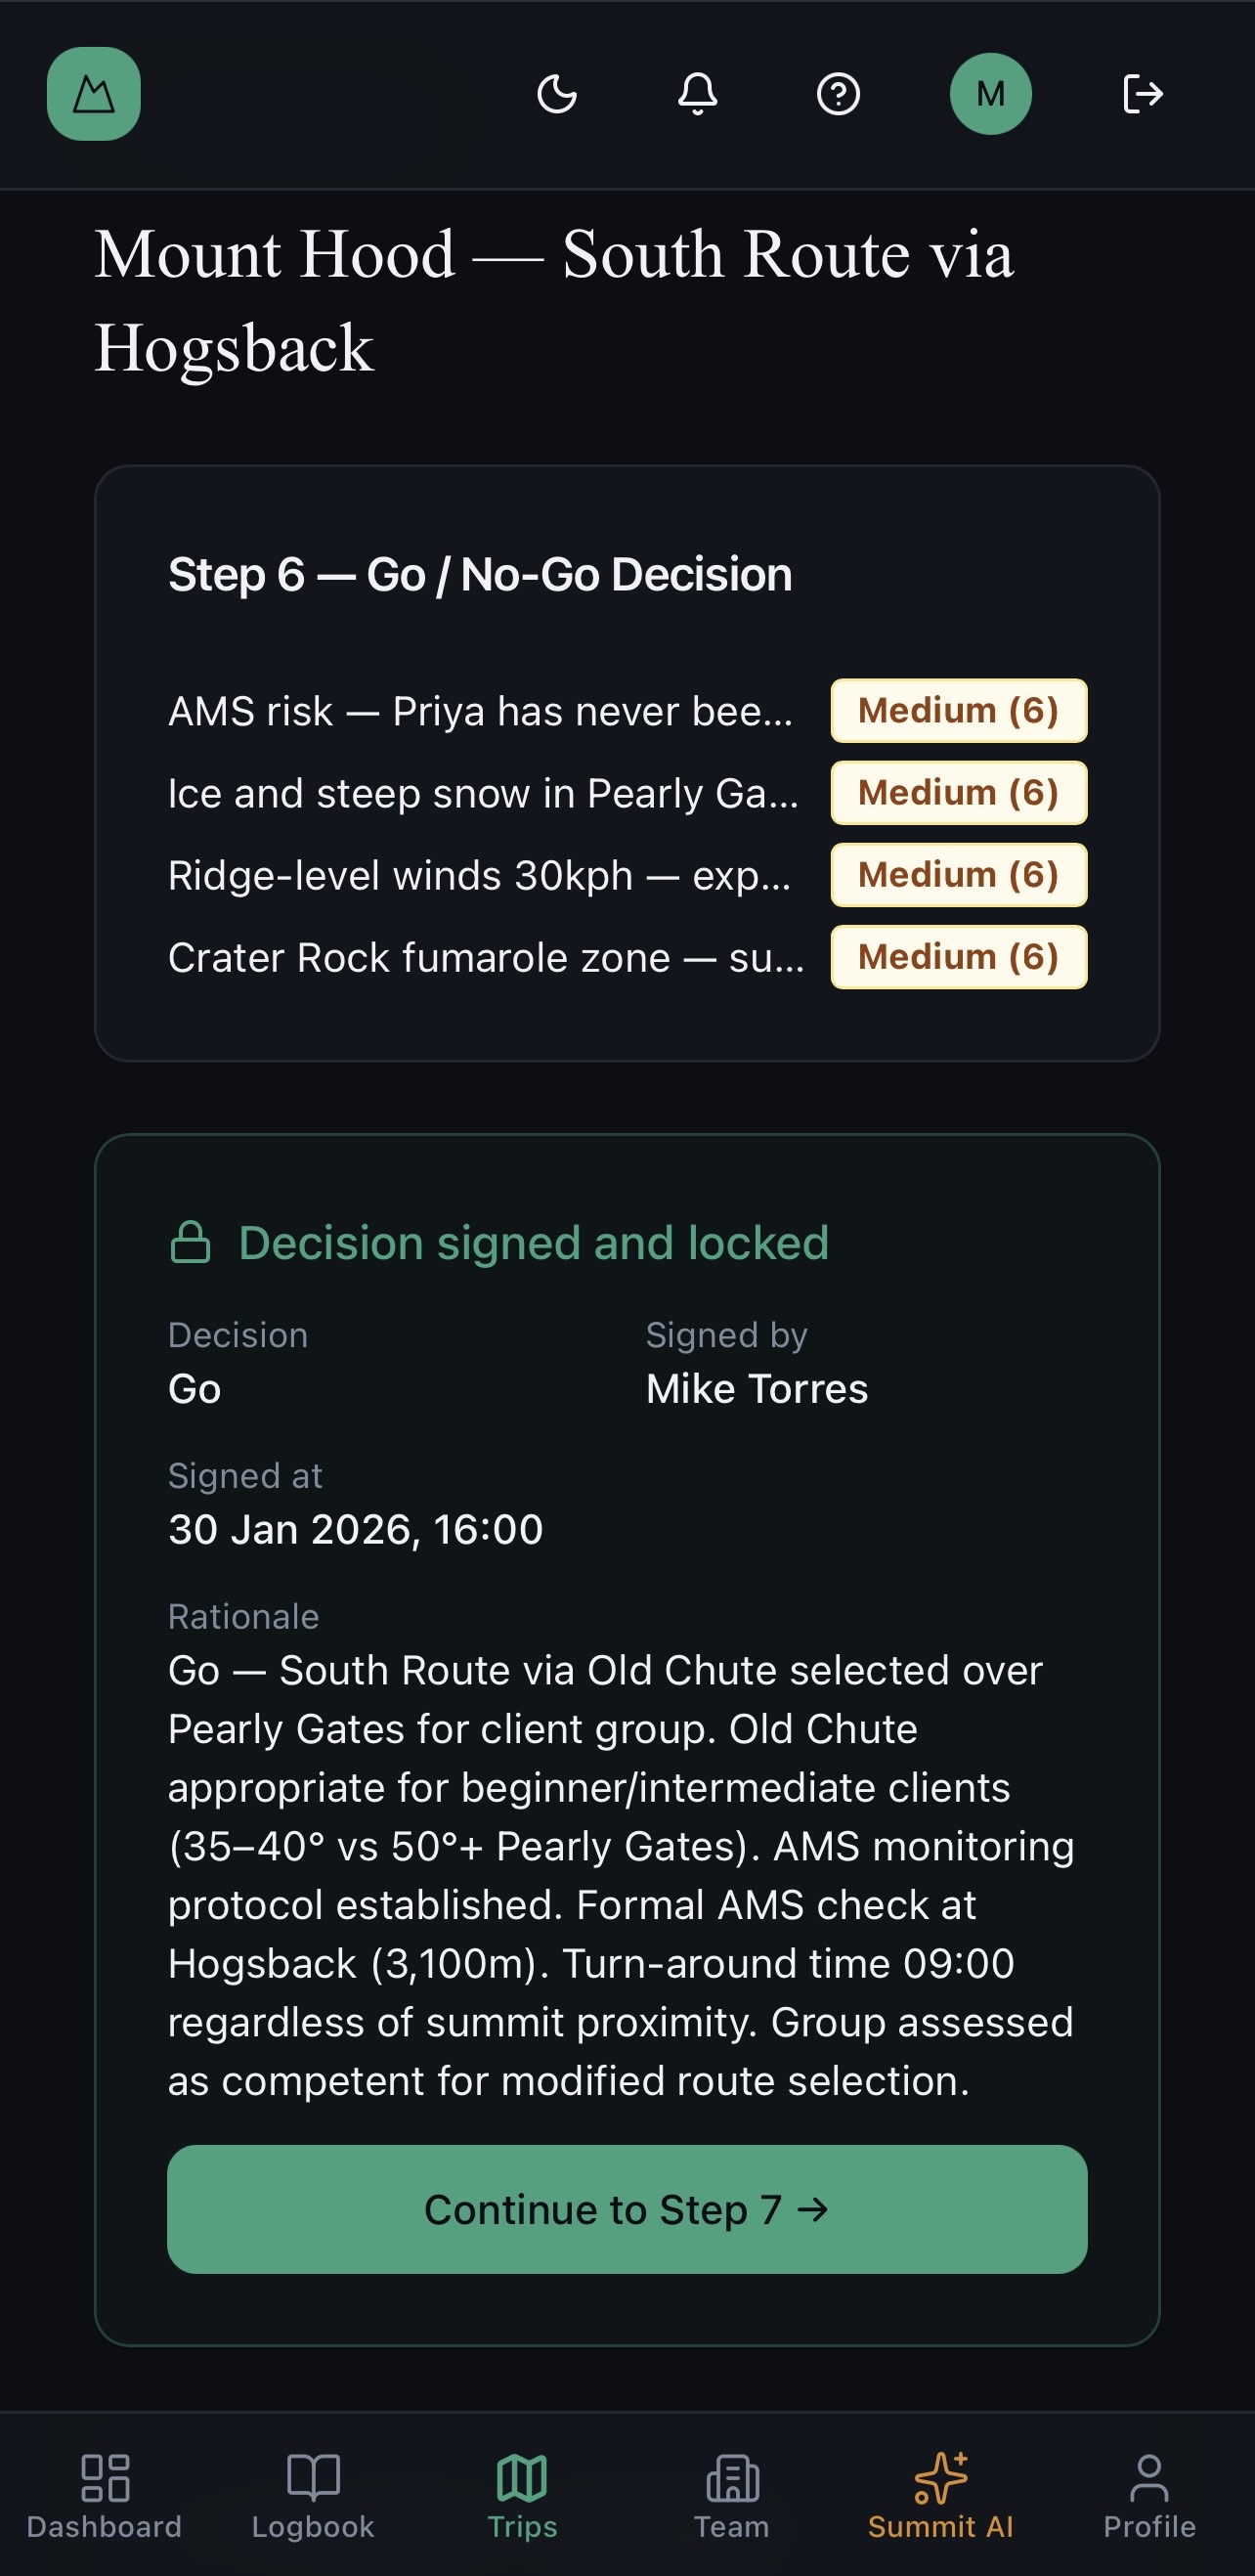Click the log out icon

[1142, 94]
